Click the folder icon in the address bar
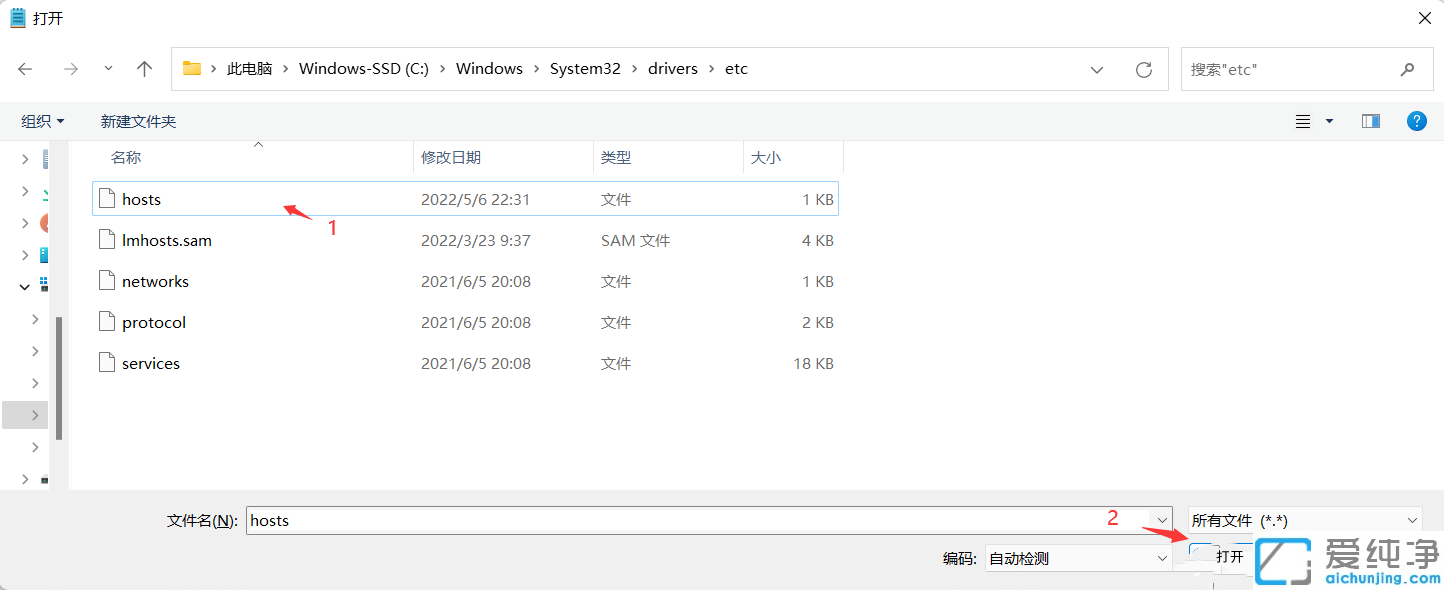Viewport: 1444px width, 590px height. 191,68
